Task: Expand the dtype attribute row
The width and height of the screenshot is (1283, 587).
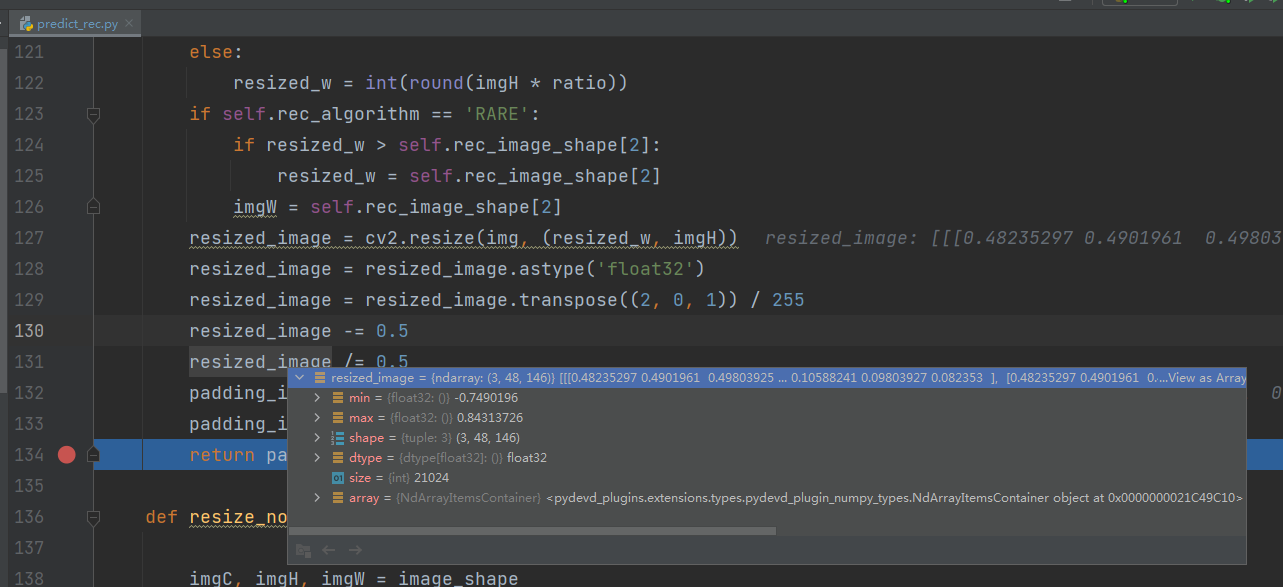Action: [317, 458]
